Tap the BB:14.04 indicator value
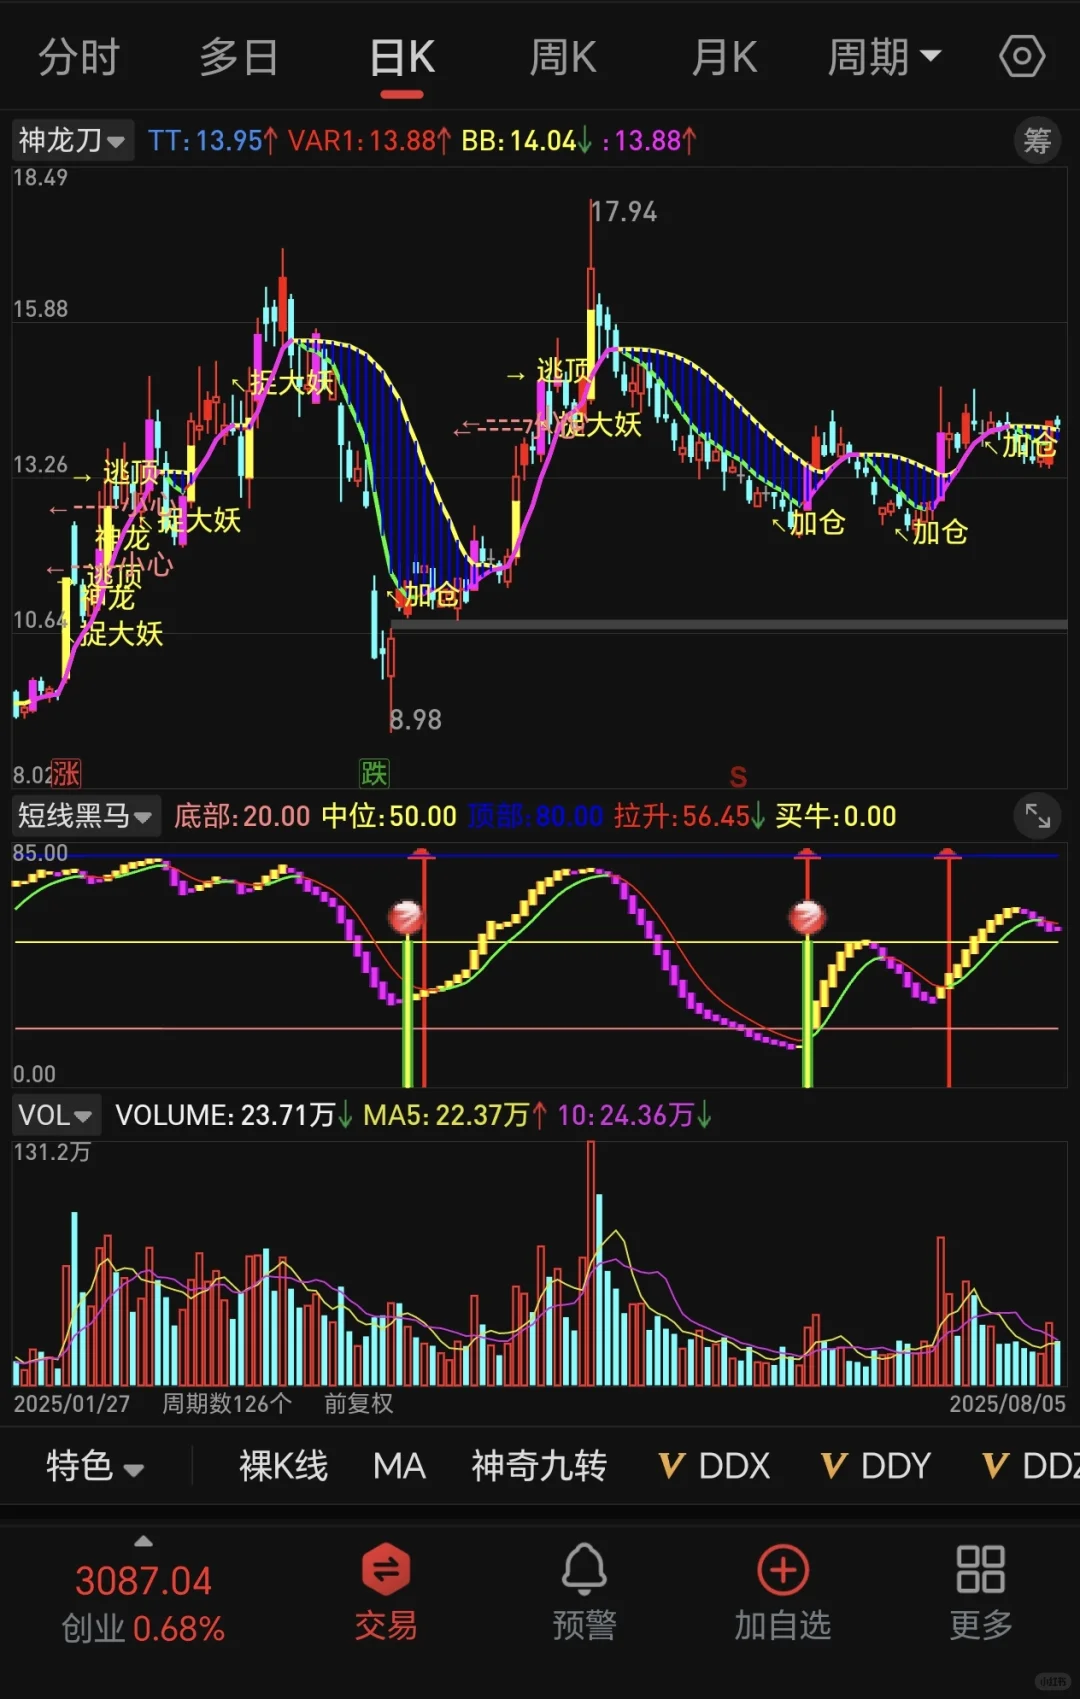Screen dimensions: 1080x1699 coord(526,141)
